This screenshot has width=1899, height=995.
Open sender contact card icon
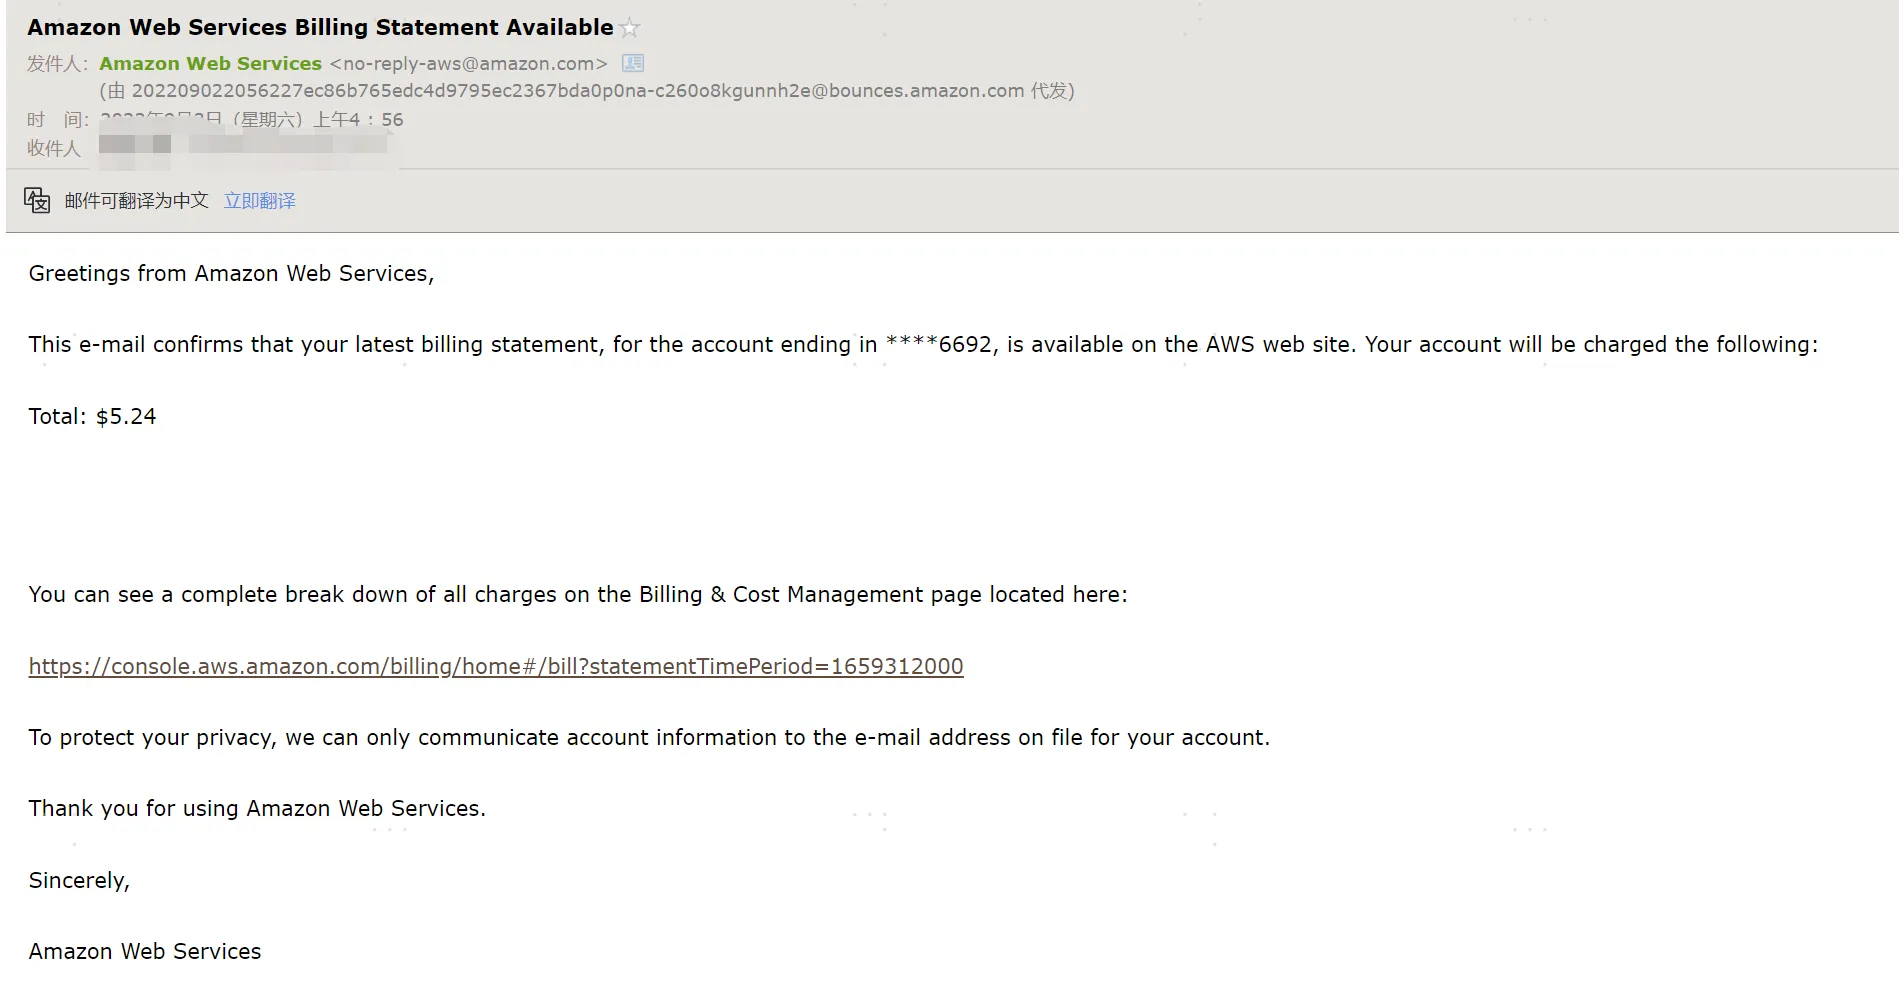(x=633, y=63)
